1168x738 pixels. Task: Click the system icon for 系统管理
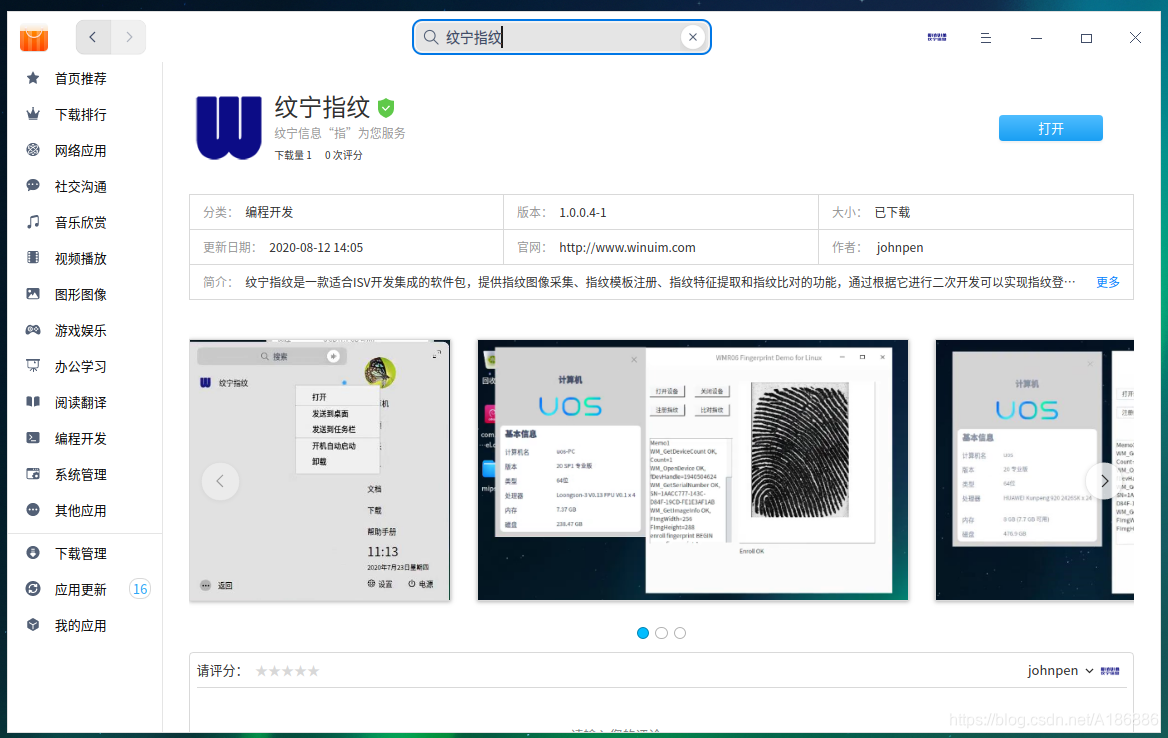pos(33,474)
